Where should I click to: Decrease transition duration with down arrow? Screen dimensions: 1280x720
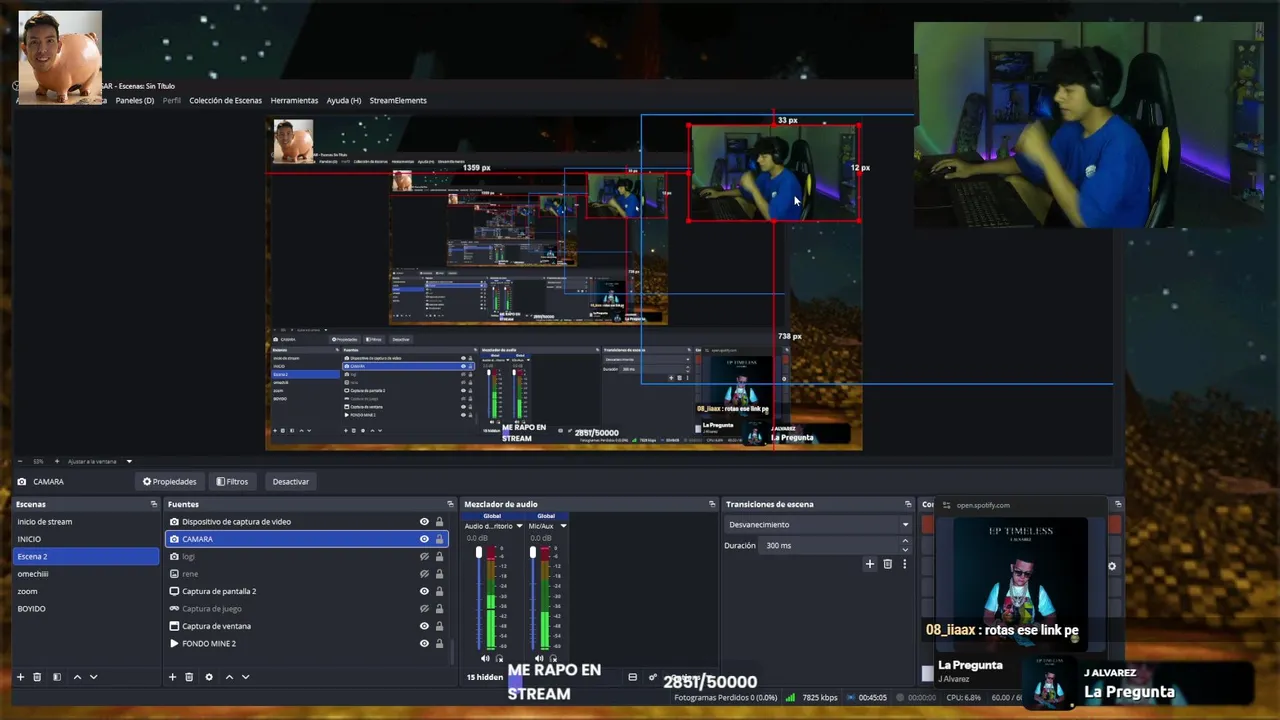(x=905, y=550)
